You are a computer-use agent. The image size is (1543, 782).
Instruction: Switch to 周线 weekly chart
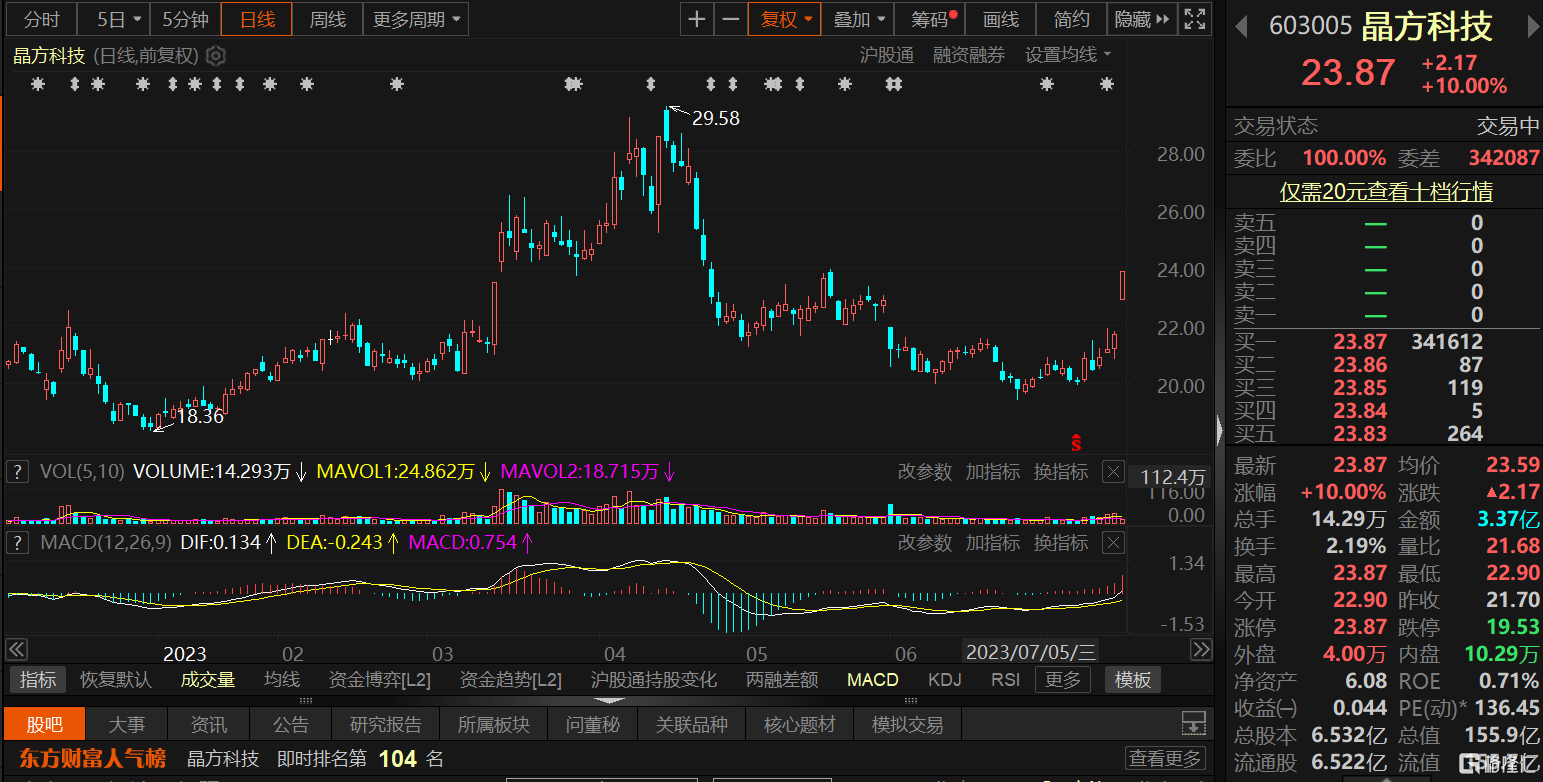point(327,19)
